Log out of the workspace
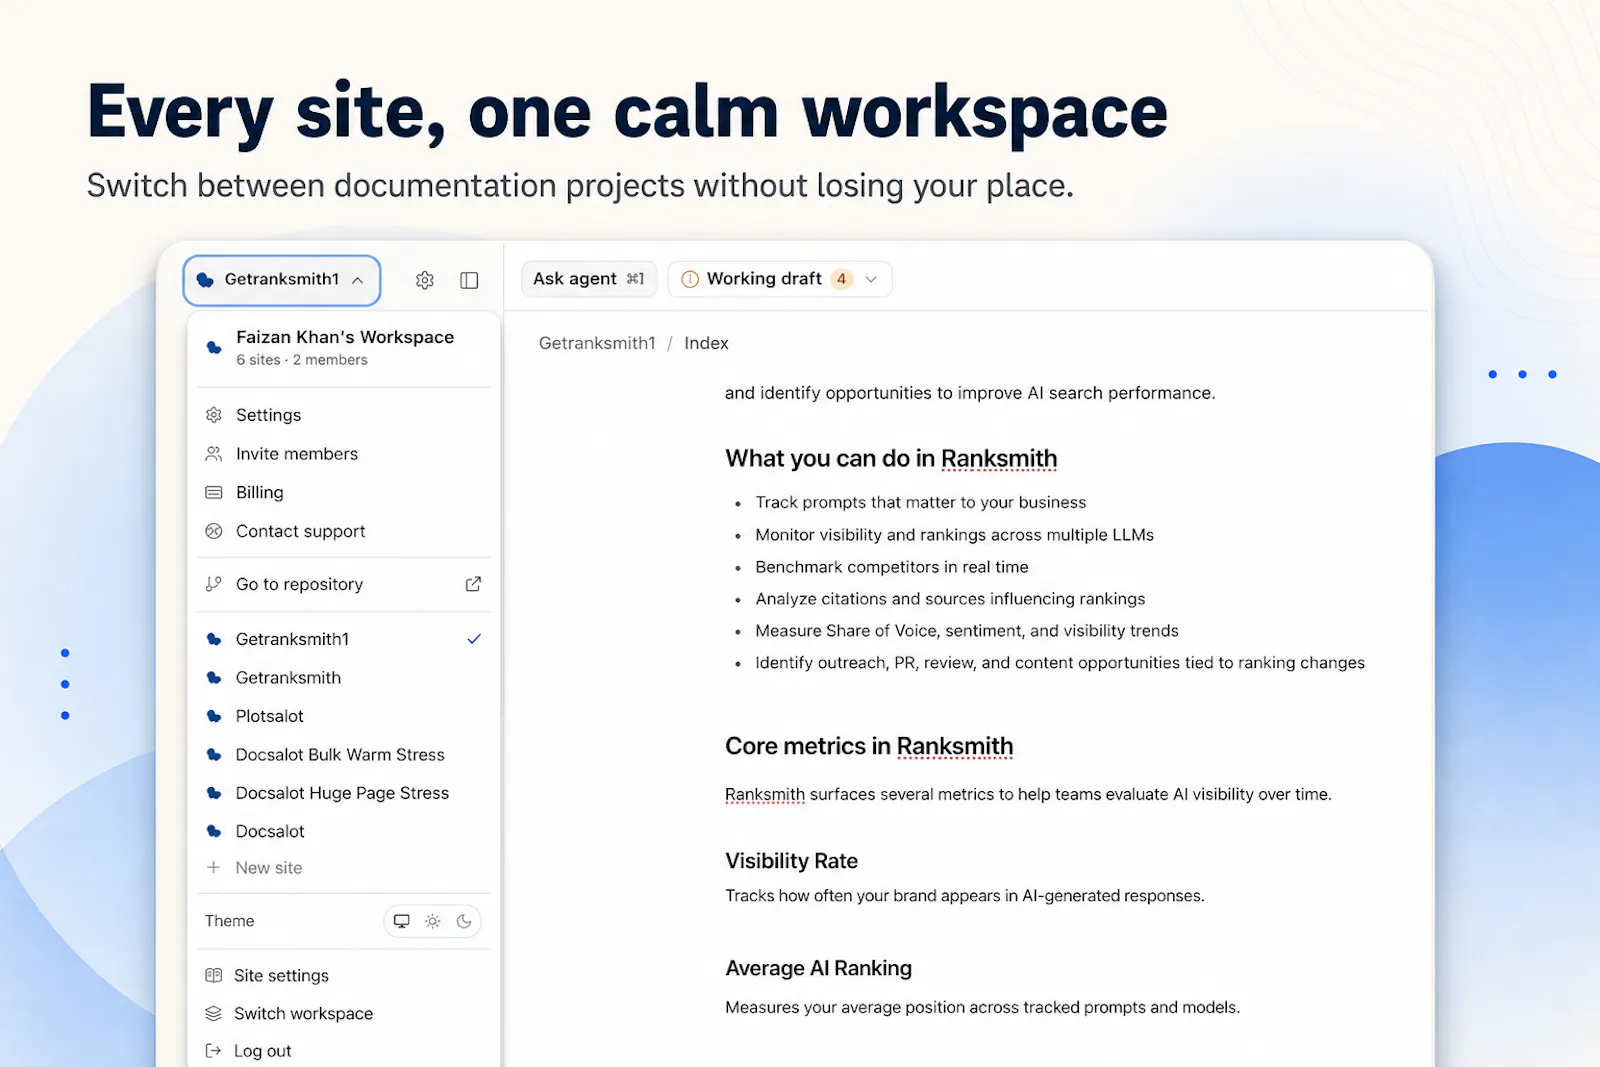The image size is (1600, 1067). pyautogui.click(x=343, y=1050)
